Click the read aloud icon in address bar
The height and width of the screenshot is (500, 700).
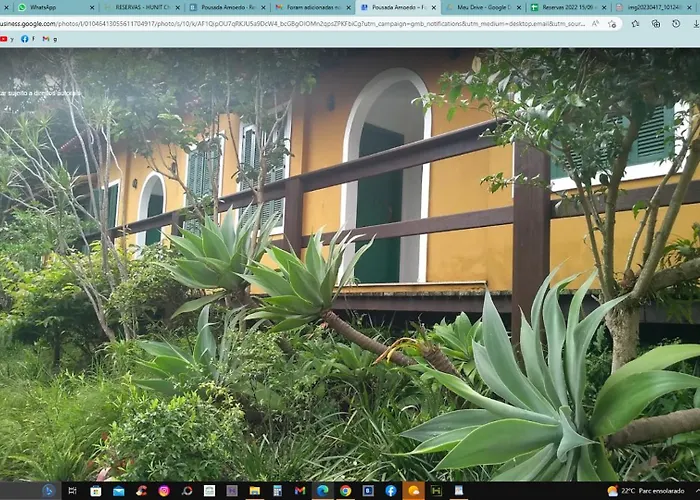pos(596,24)
